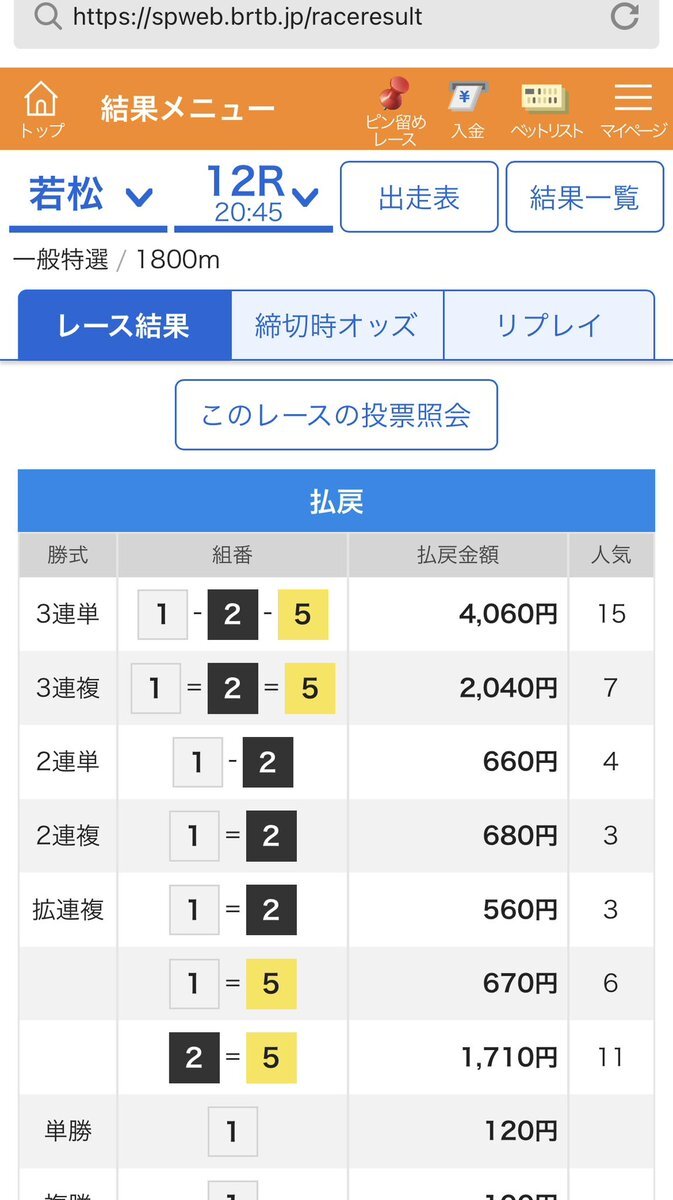This screenshot has width=673, height=1200.
Task: Expand the 若松 venue dropdown
Action: (88, 196)
